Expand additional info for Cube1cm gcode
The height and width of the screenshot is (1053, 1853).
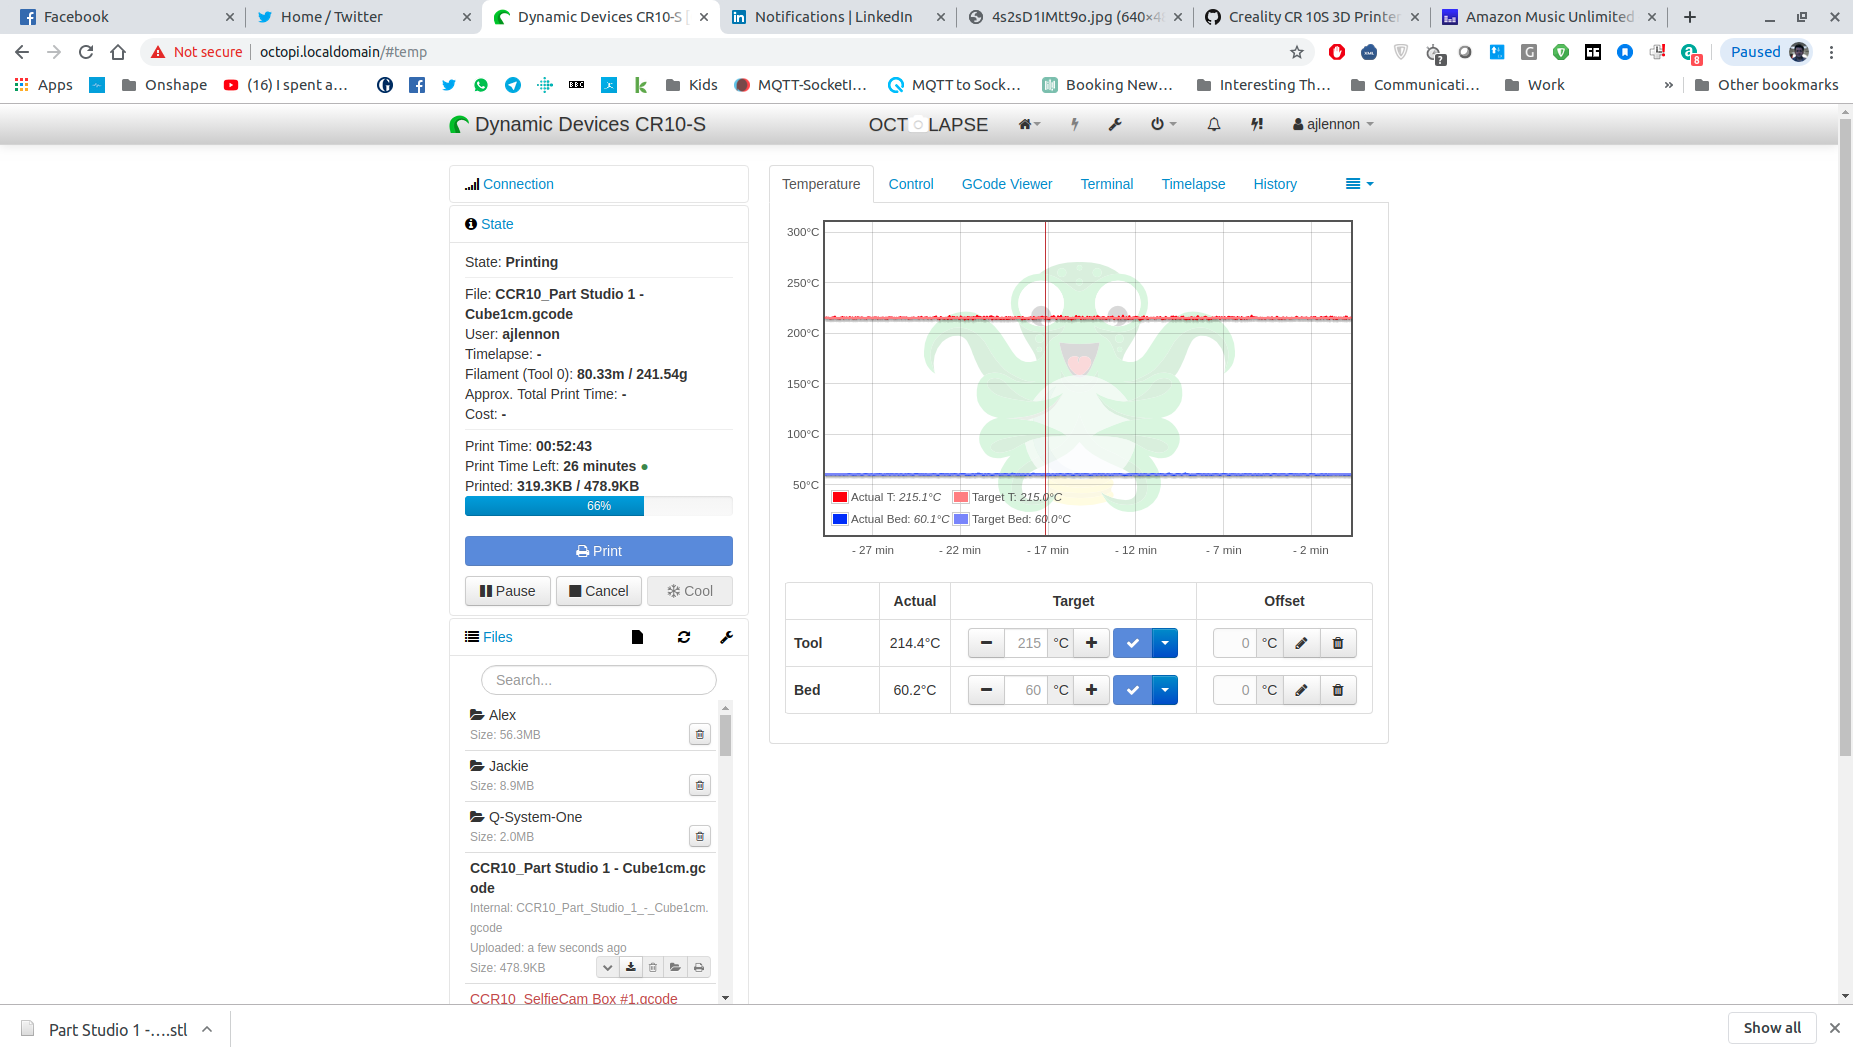pyautogui.click(x=608, y=967)
